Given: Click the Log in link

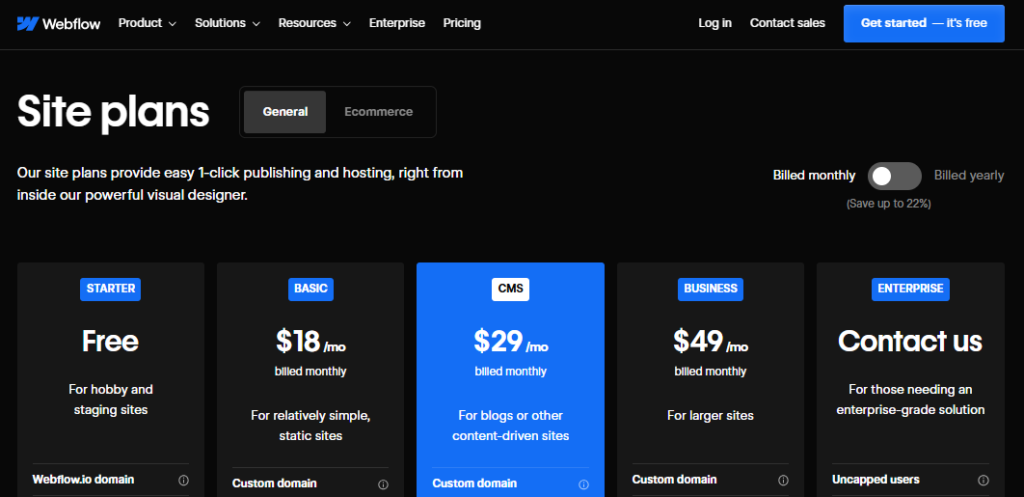Looking at the screenshot, I should pos(715,23).
